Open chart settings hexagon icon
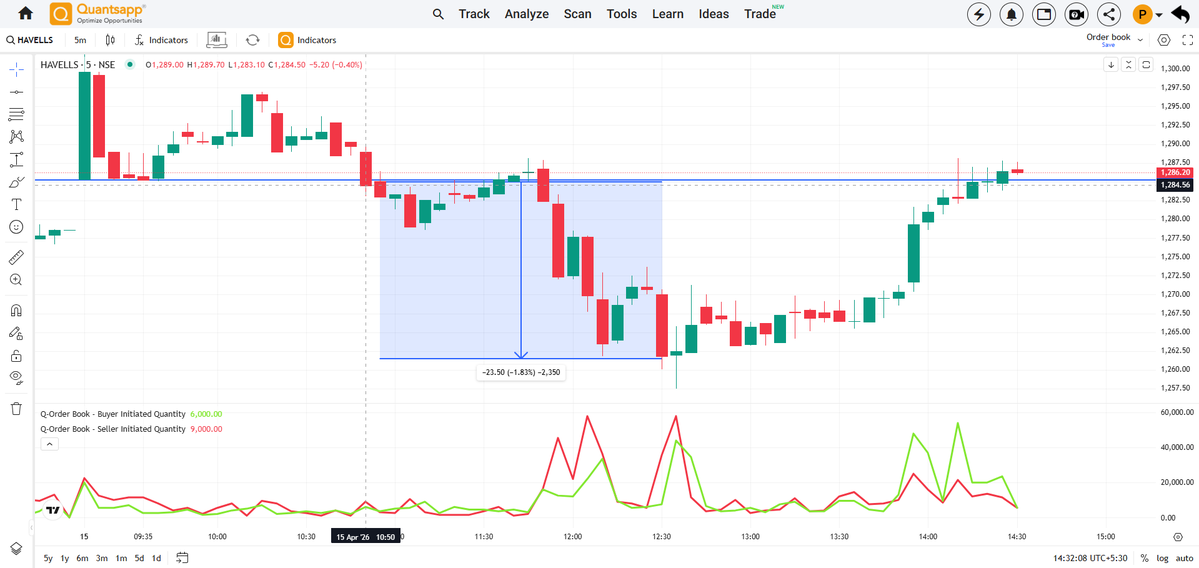The width and height of the screenshot is (1199, 568). coord(1165,40)
